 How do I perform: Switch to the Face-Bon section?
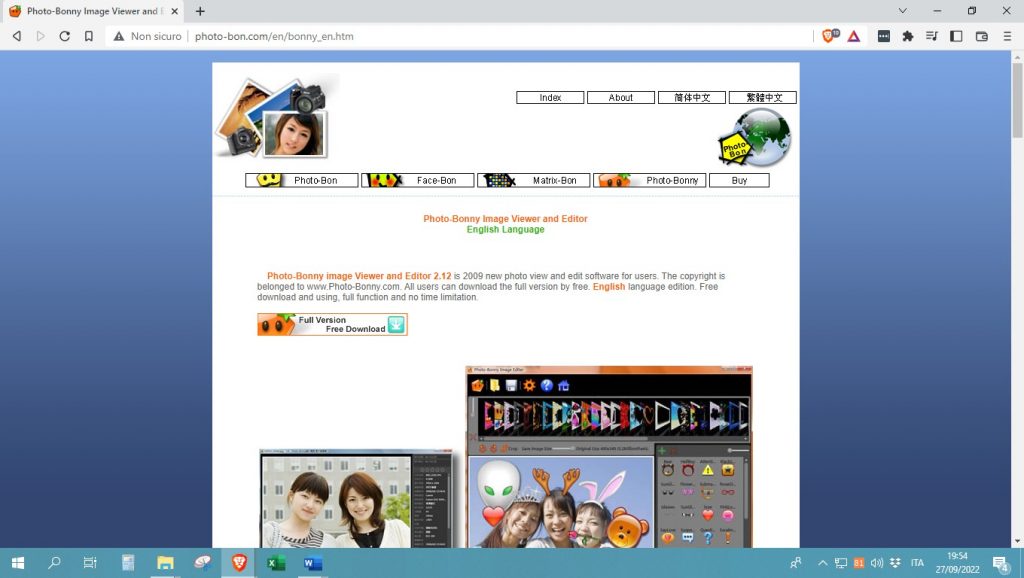pos(418,181)
